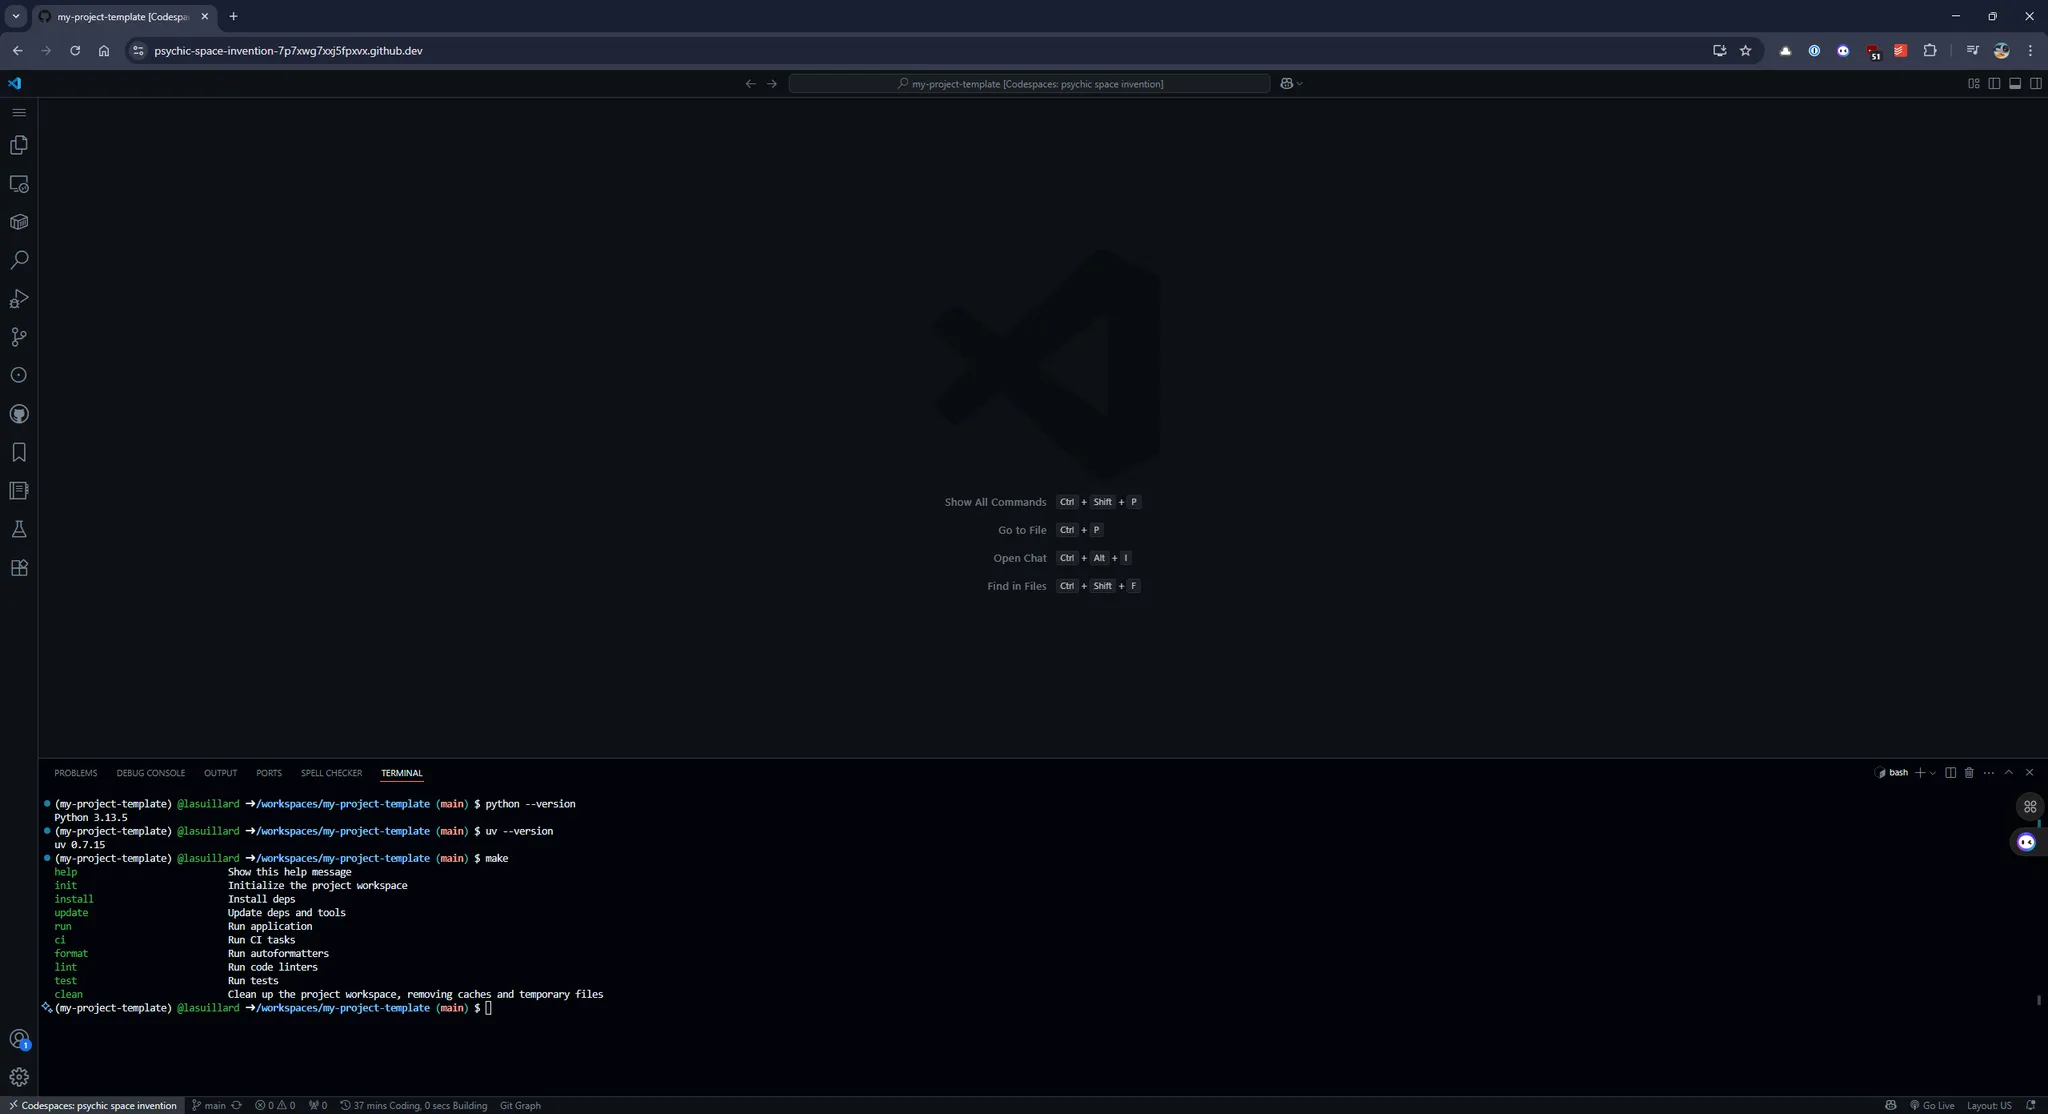
Task: Click Go Live in status bar
Action: point(1932,1105)
